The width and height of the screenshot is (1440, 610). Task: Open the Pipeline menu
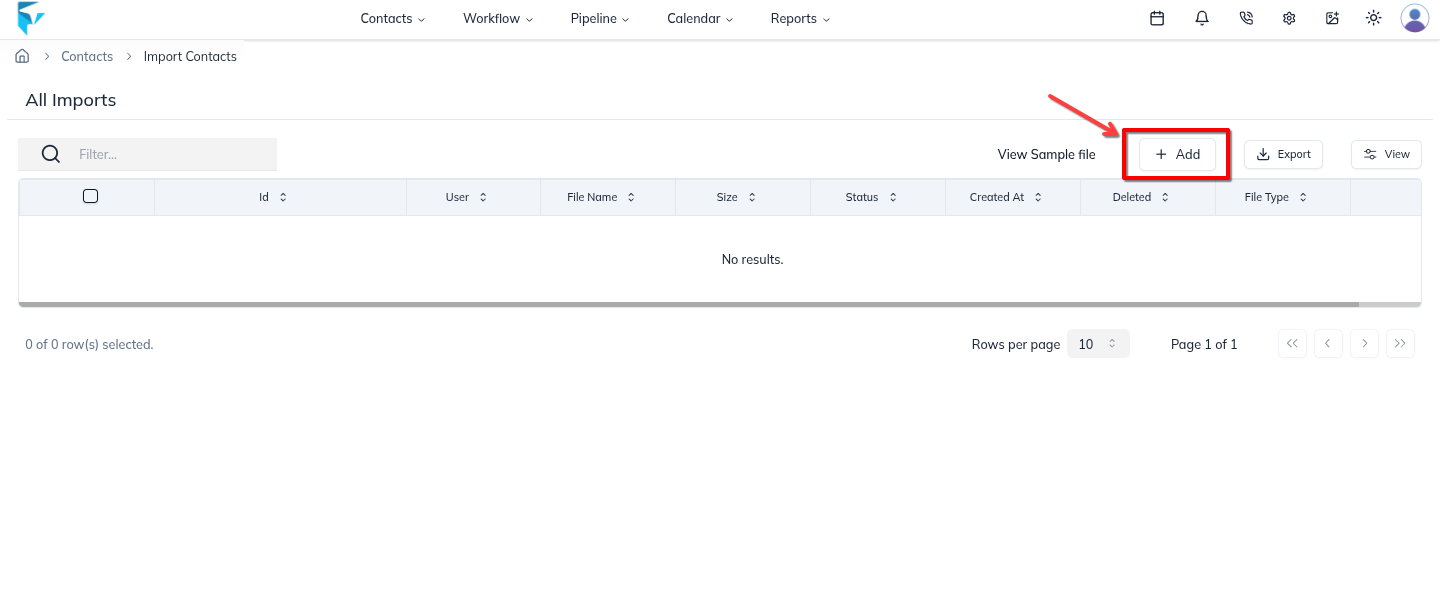[600, 18]
